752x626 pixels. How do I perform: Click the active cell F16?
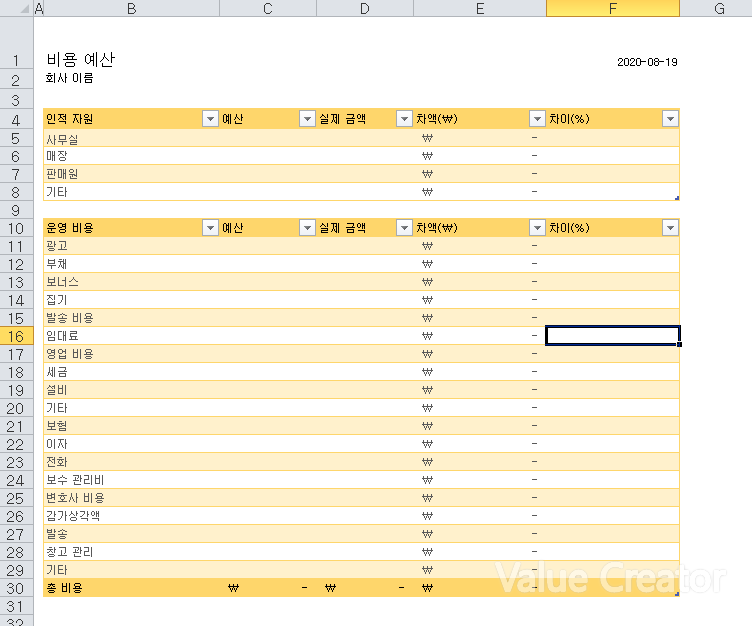click(613, 336)
